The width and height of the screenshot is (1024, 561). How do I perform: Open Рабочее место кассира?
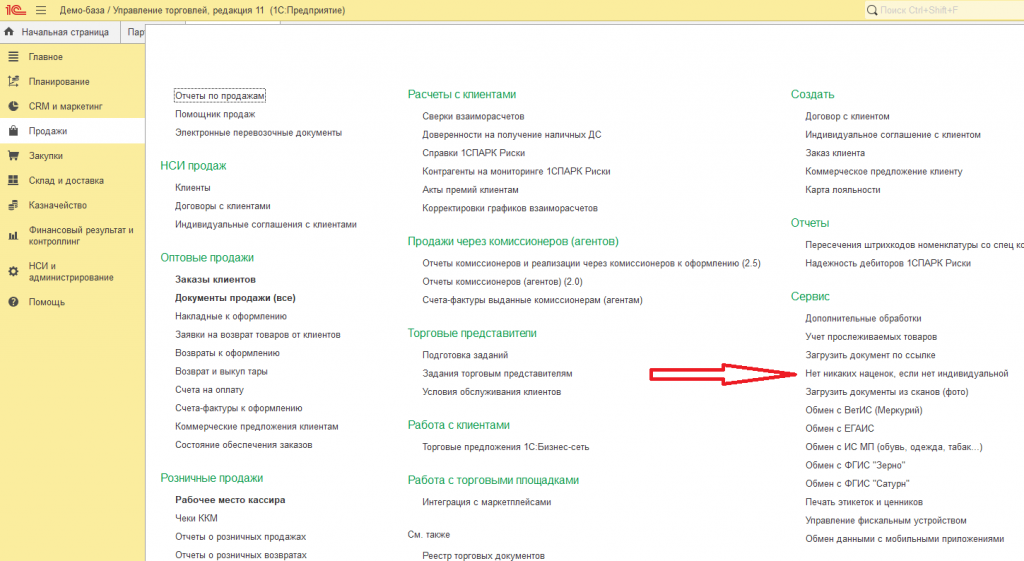coord(230,500)
